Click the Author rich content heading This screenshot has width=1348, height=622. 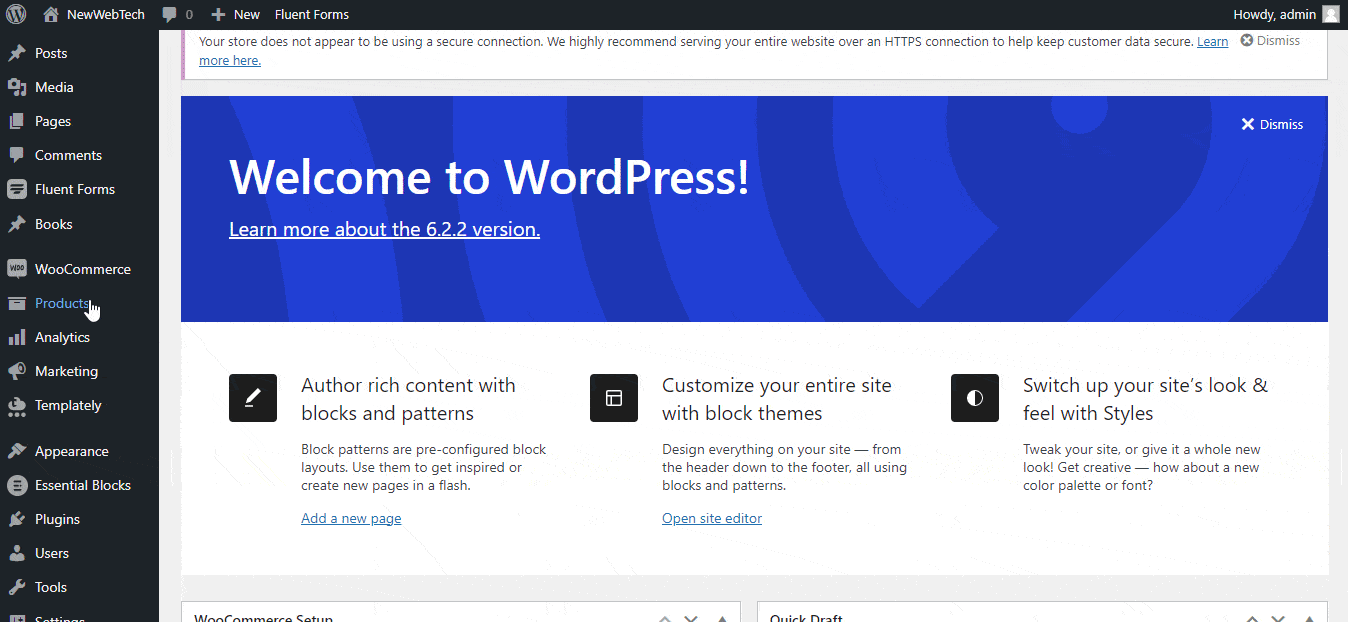(x=408, y=399)
